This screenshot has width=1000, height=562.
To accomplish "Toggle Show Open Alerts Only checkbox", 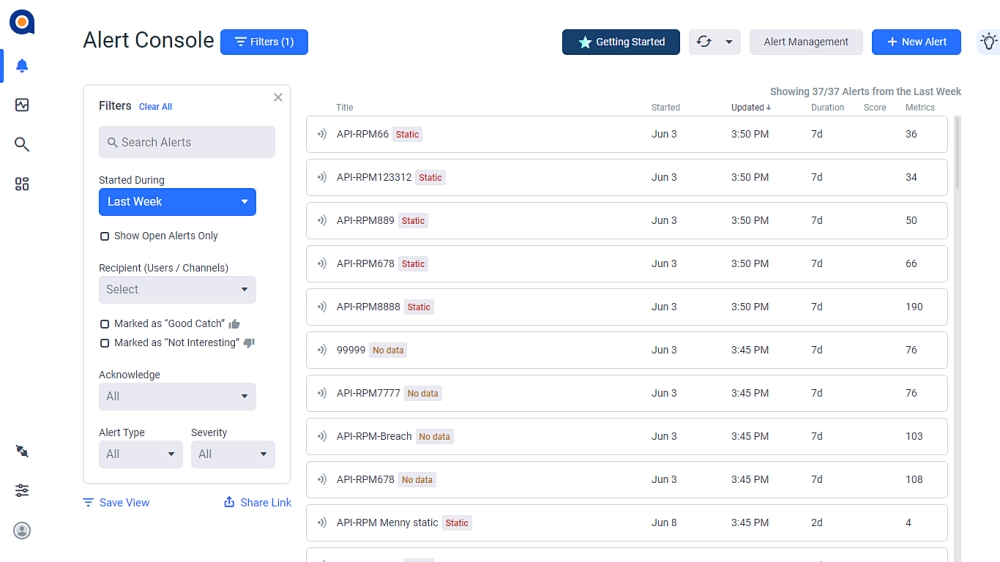I will 105,236.
